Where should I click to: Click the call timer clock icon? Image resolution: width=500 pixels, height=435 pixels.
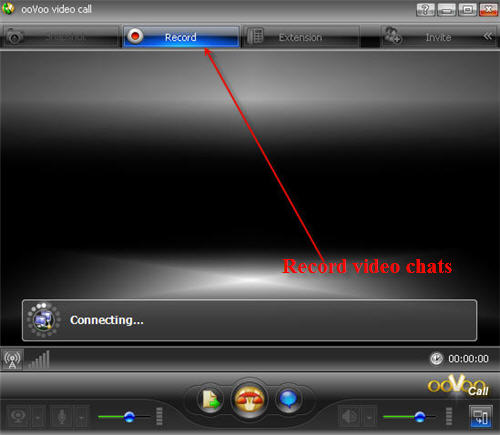[436, 359]
